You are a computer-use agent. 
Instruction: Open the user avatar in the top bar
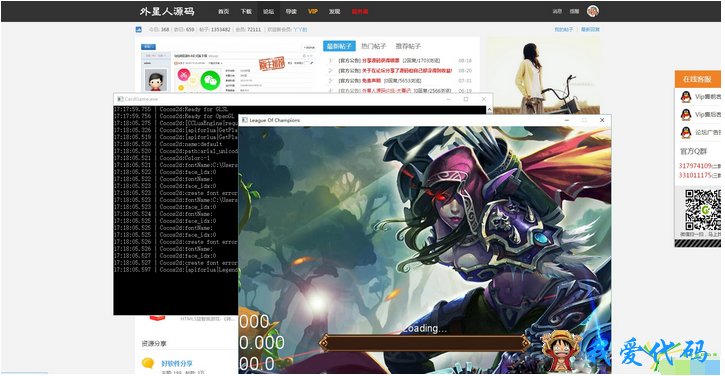[x=592, y=11]
